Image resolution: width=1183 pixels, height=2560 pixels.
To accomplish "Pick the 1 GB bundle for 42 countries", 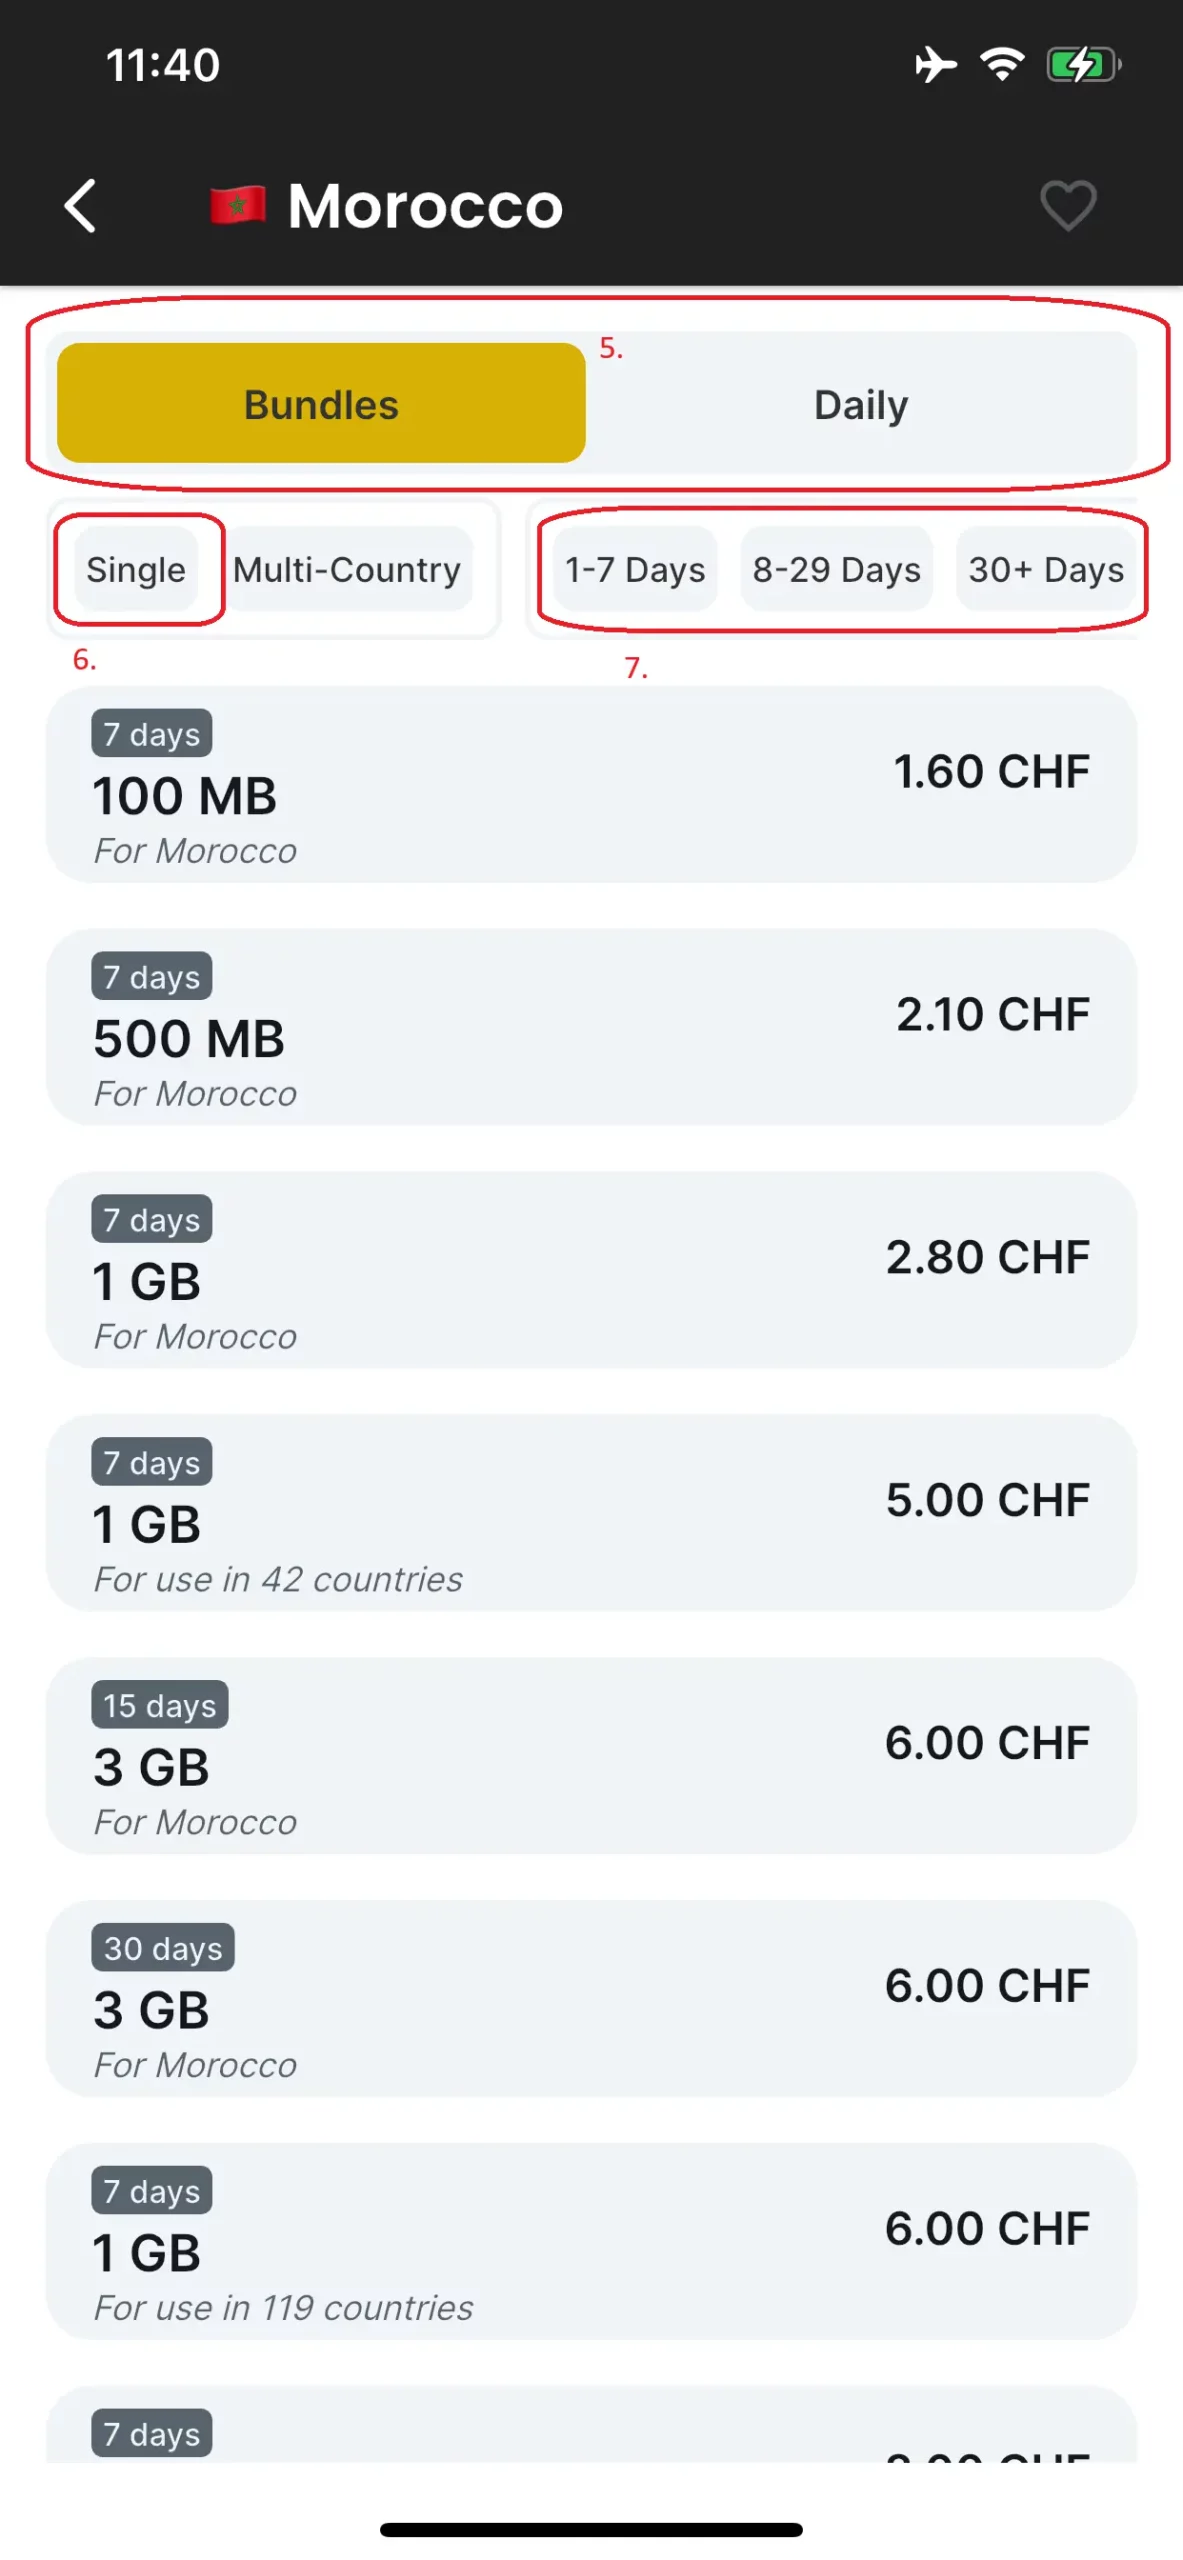I will pos(591,1513).
